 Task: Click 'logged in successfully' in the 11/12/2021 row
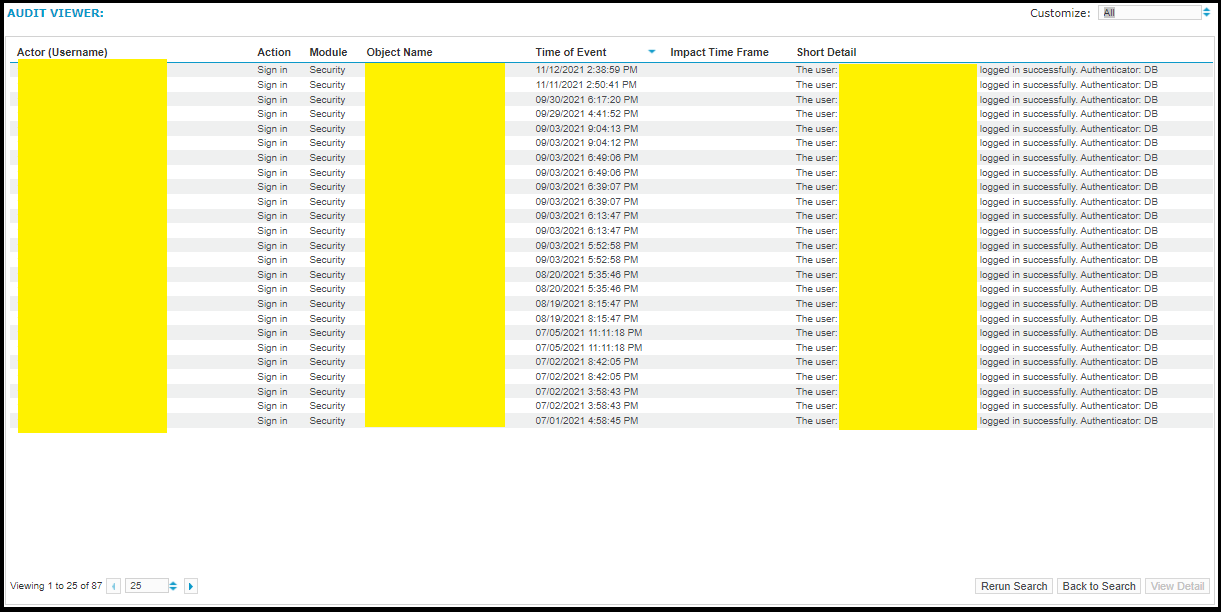tap(1028, 70)
